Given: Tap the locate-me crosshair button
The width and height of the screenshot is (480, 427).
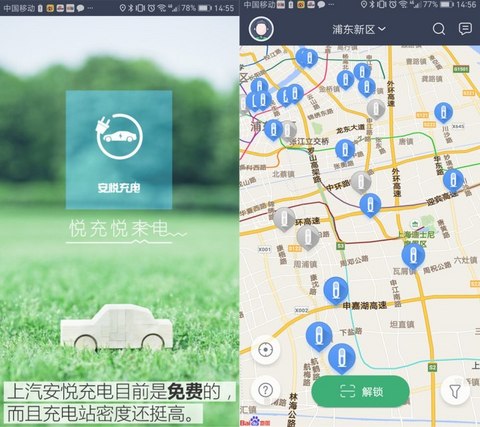Looking at the screenshot, I should pyautogui.click(x=266, y=350).
